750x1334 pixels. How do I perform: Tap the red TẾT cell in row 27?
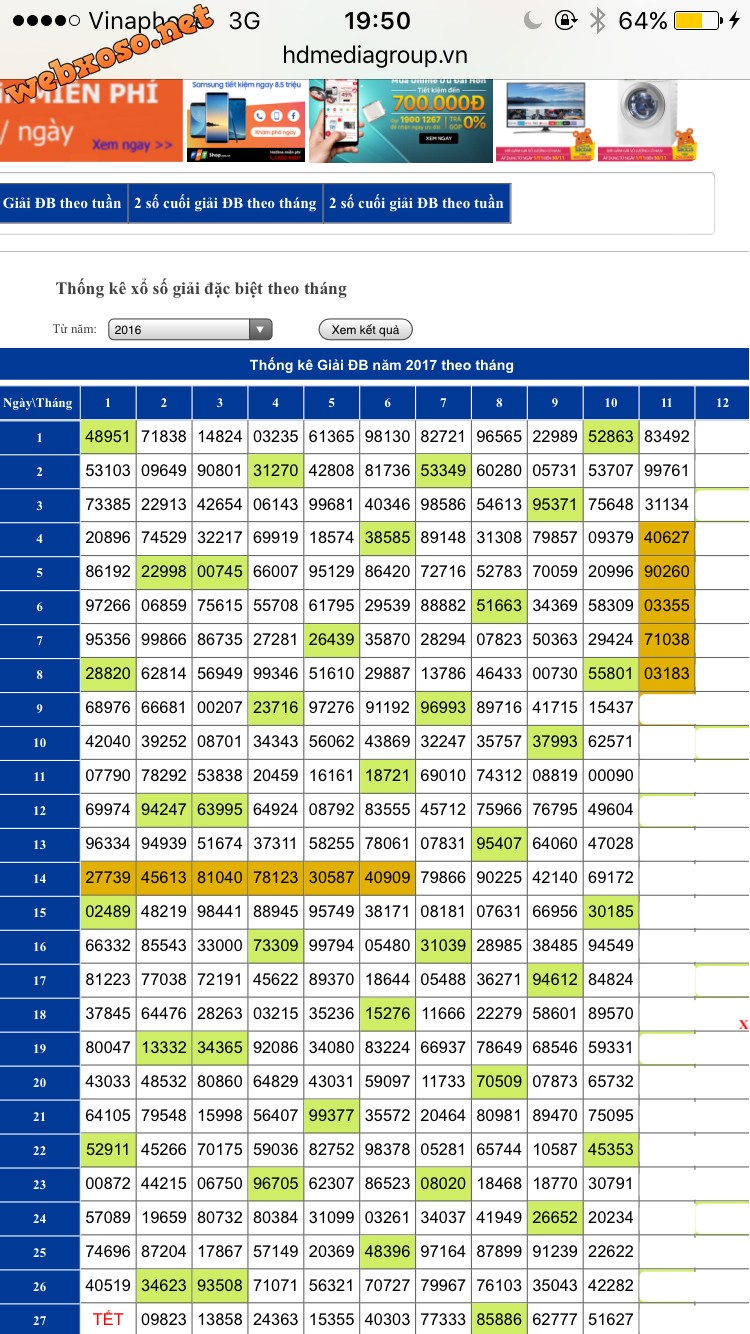tap(108, 1319)
